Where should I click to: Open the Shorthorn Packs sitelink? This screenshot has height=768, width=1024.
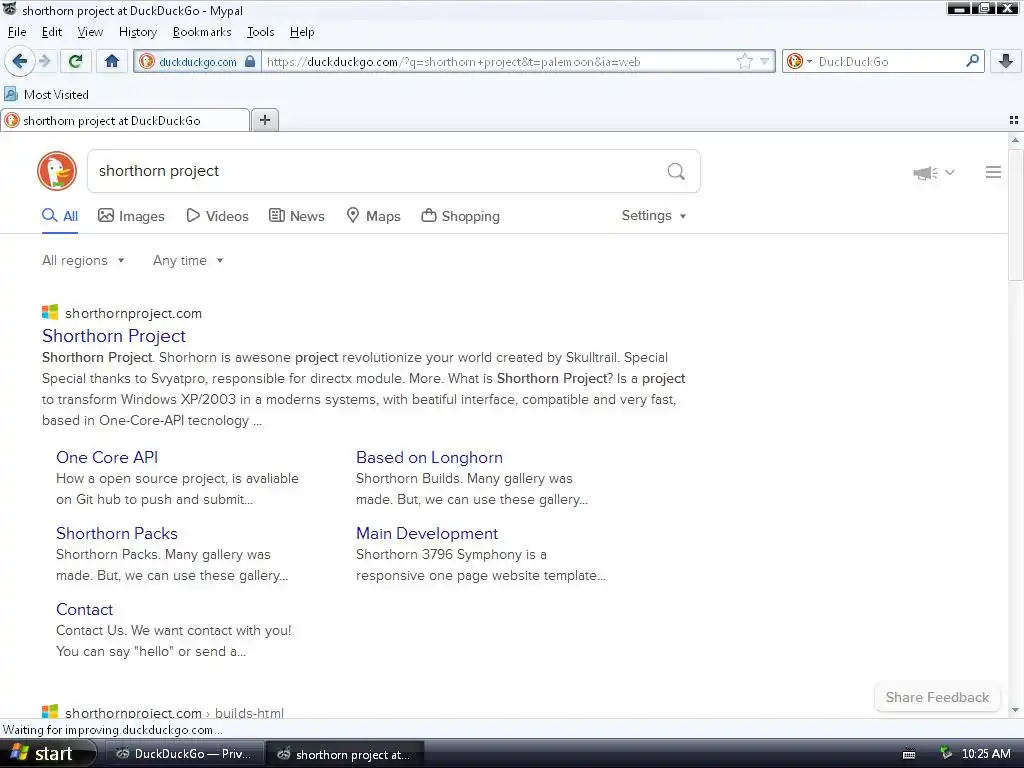pyautogui.click(x=117, y=534)
